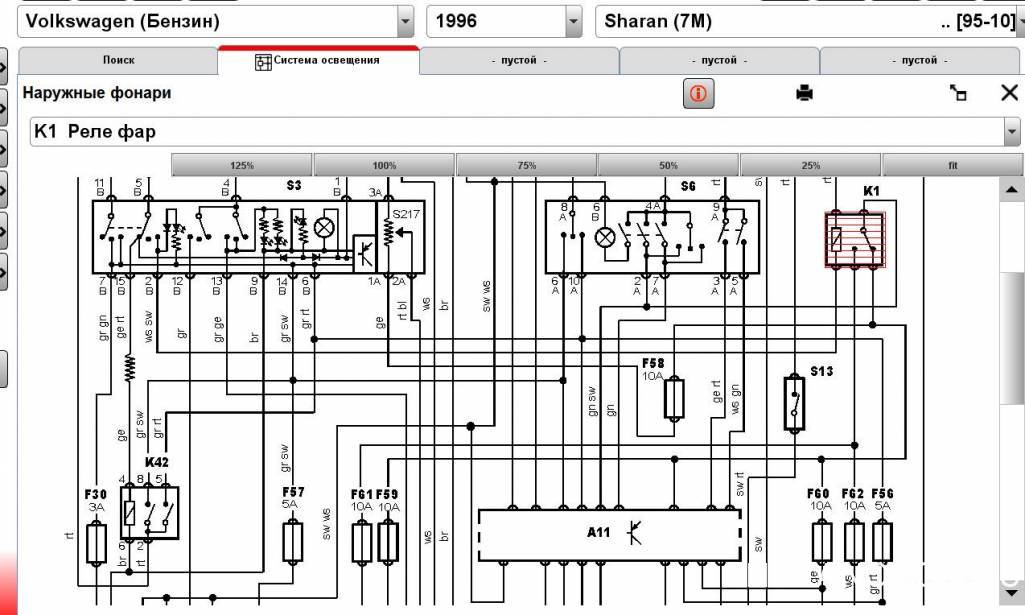
Task: Open the Volkswagen (Бензин) manufacturer dropdown
Action: (x=404, y=21)
